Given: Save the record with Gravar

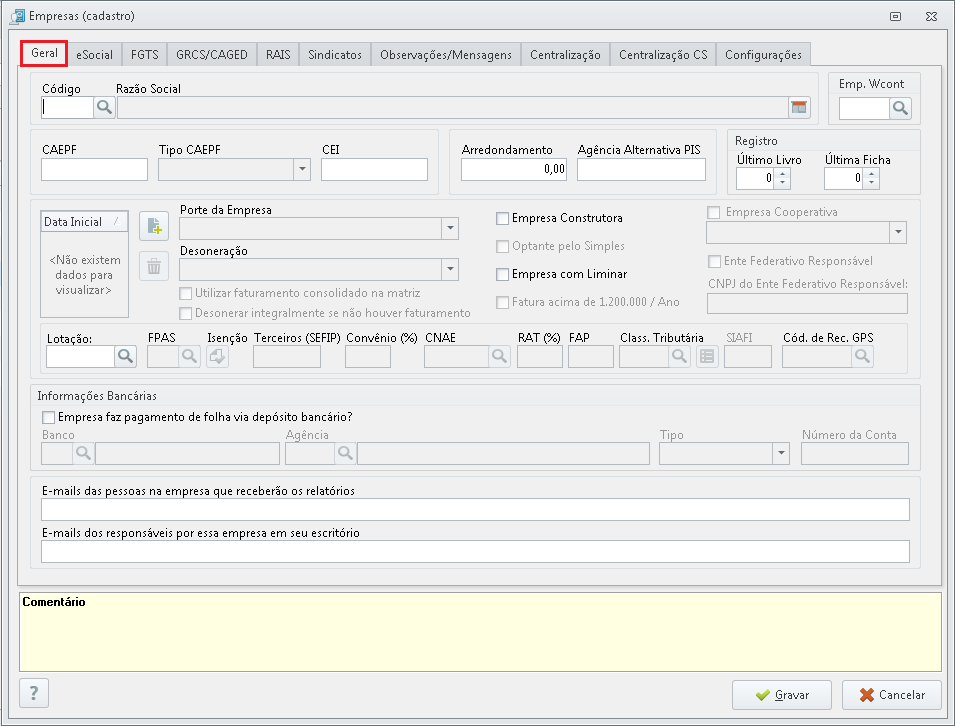Looking at the screenshot, I should point(781,695).
